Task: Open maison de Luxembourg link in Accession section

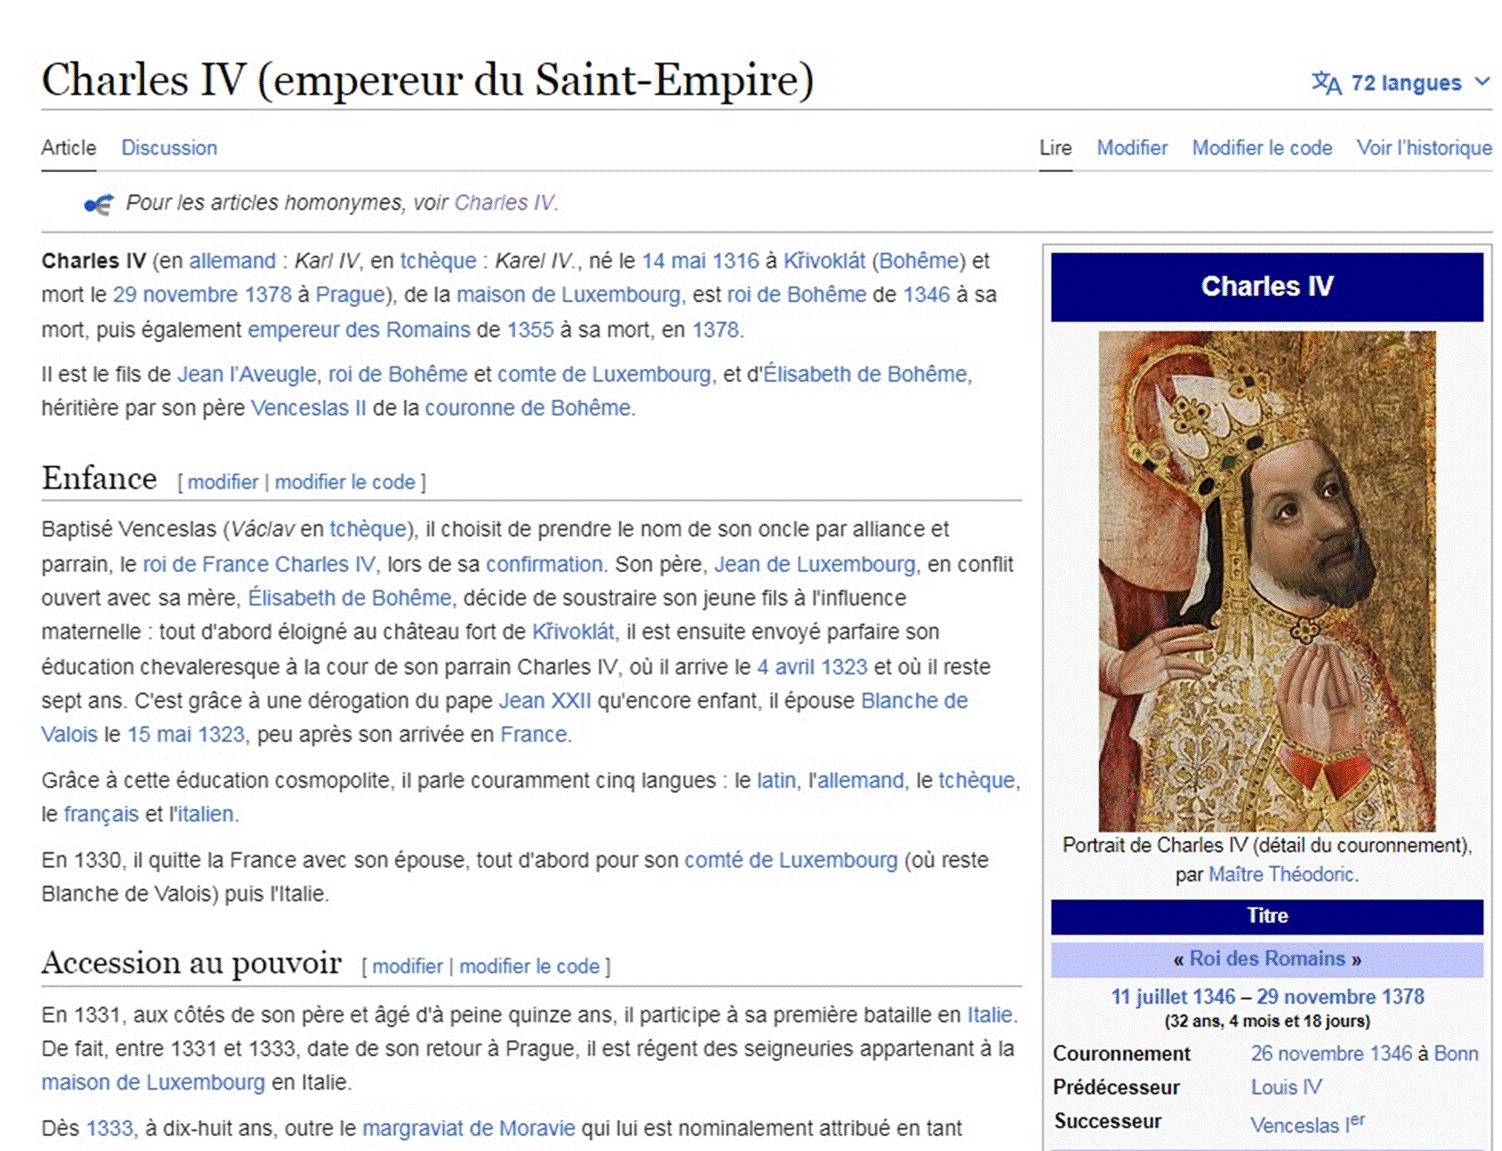Action: point(153,1083)
